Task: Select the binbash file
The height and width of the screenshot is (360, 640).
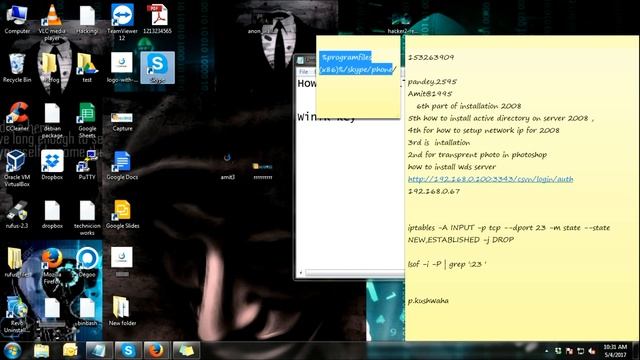Action: [87, 312]
